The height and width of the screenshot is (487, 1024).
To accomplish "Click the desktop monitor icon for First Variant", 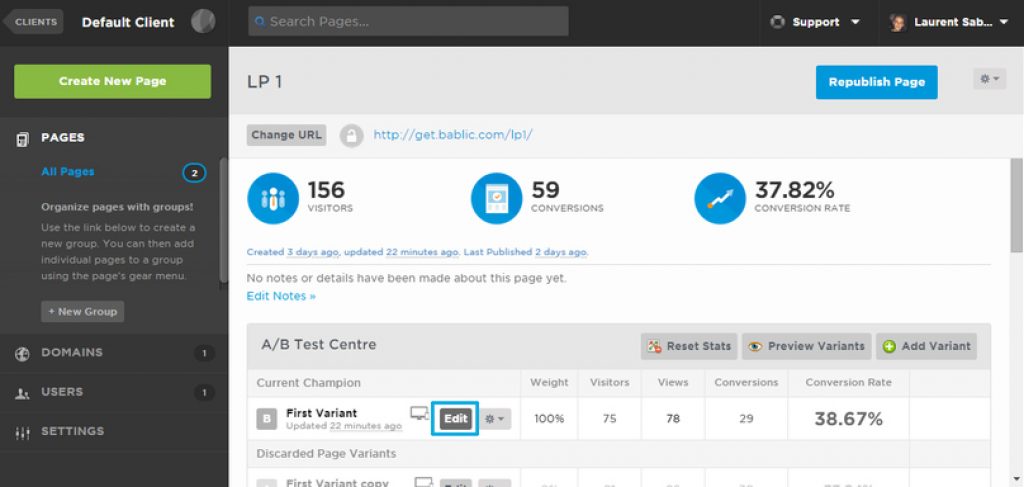I will point(419,413).
